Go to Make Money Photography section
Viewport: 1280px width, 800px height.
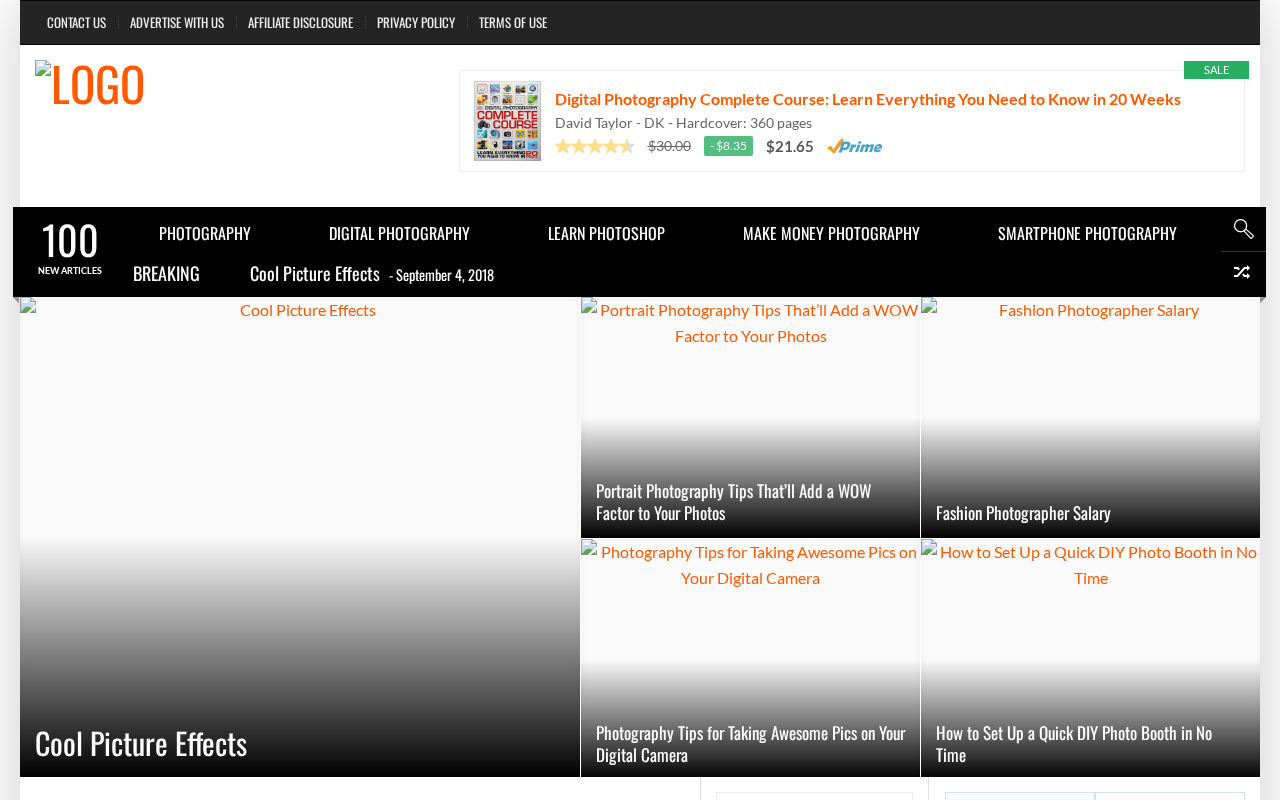pyautogui.click(x=831, y=233)
